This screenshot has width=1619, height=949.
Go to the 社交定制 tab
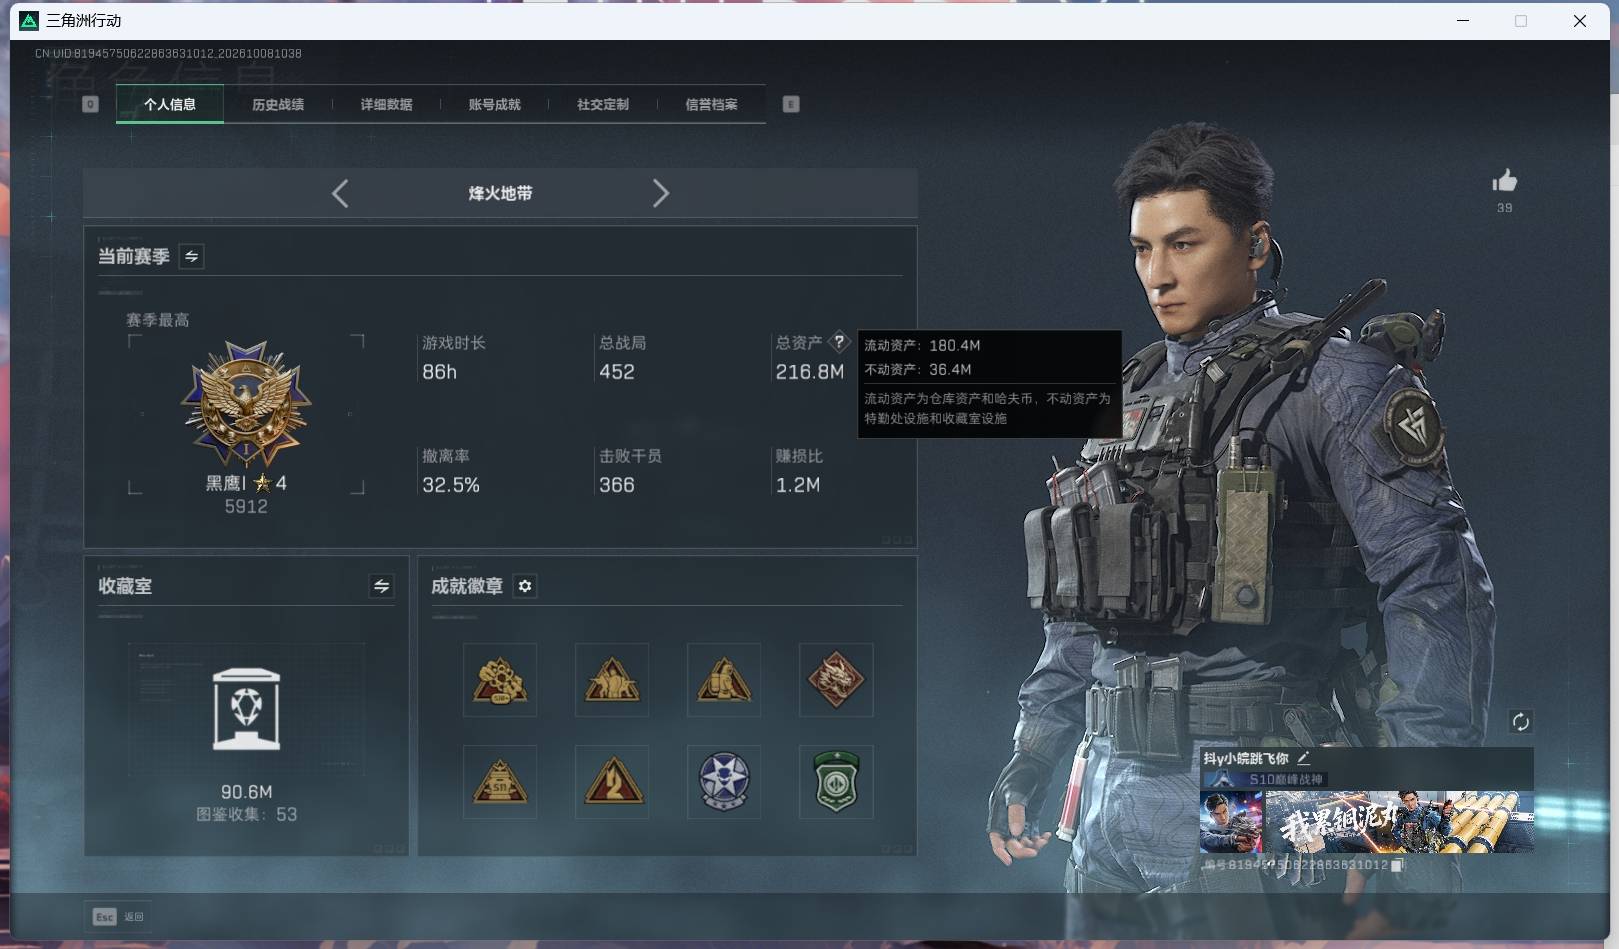(602, 104)
